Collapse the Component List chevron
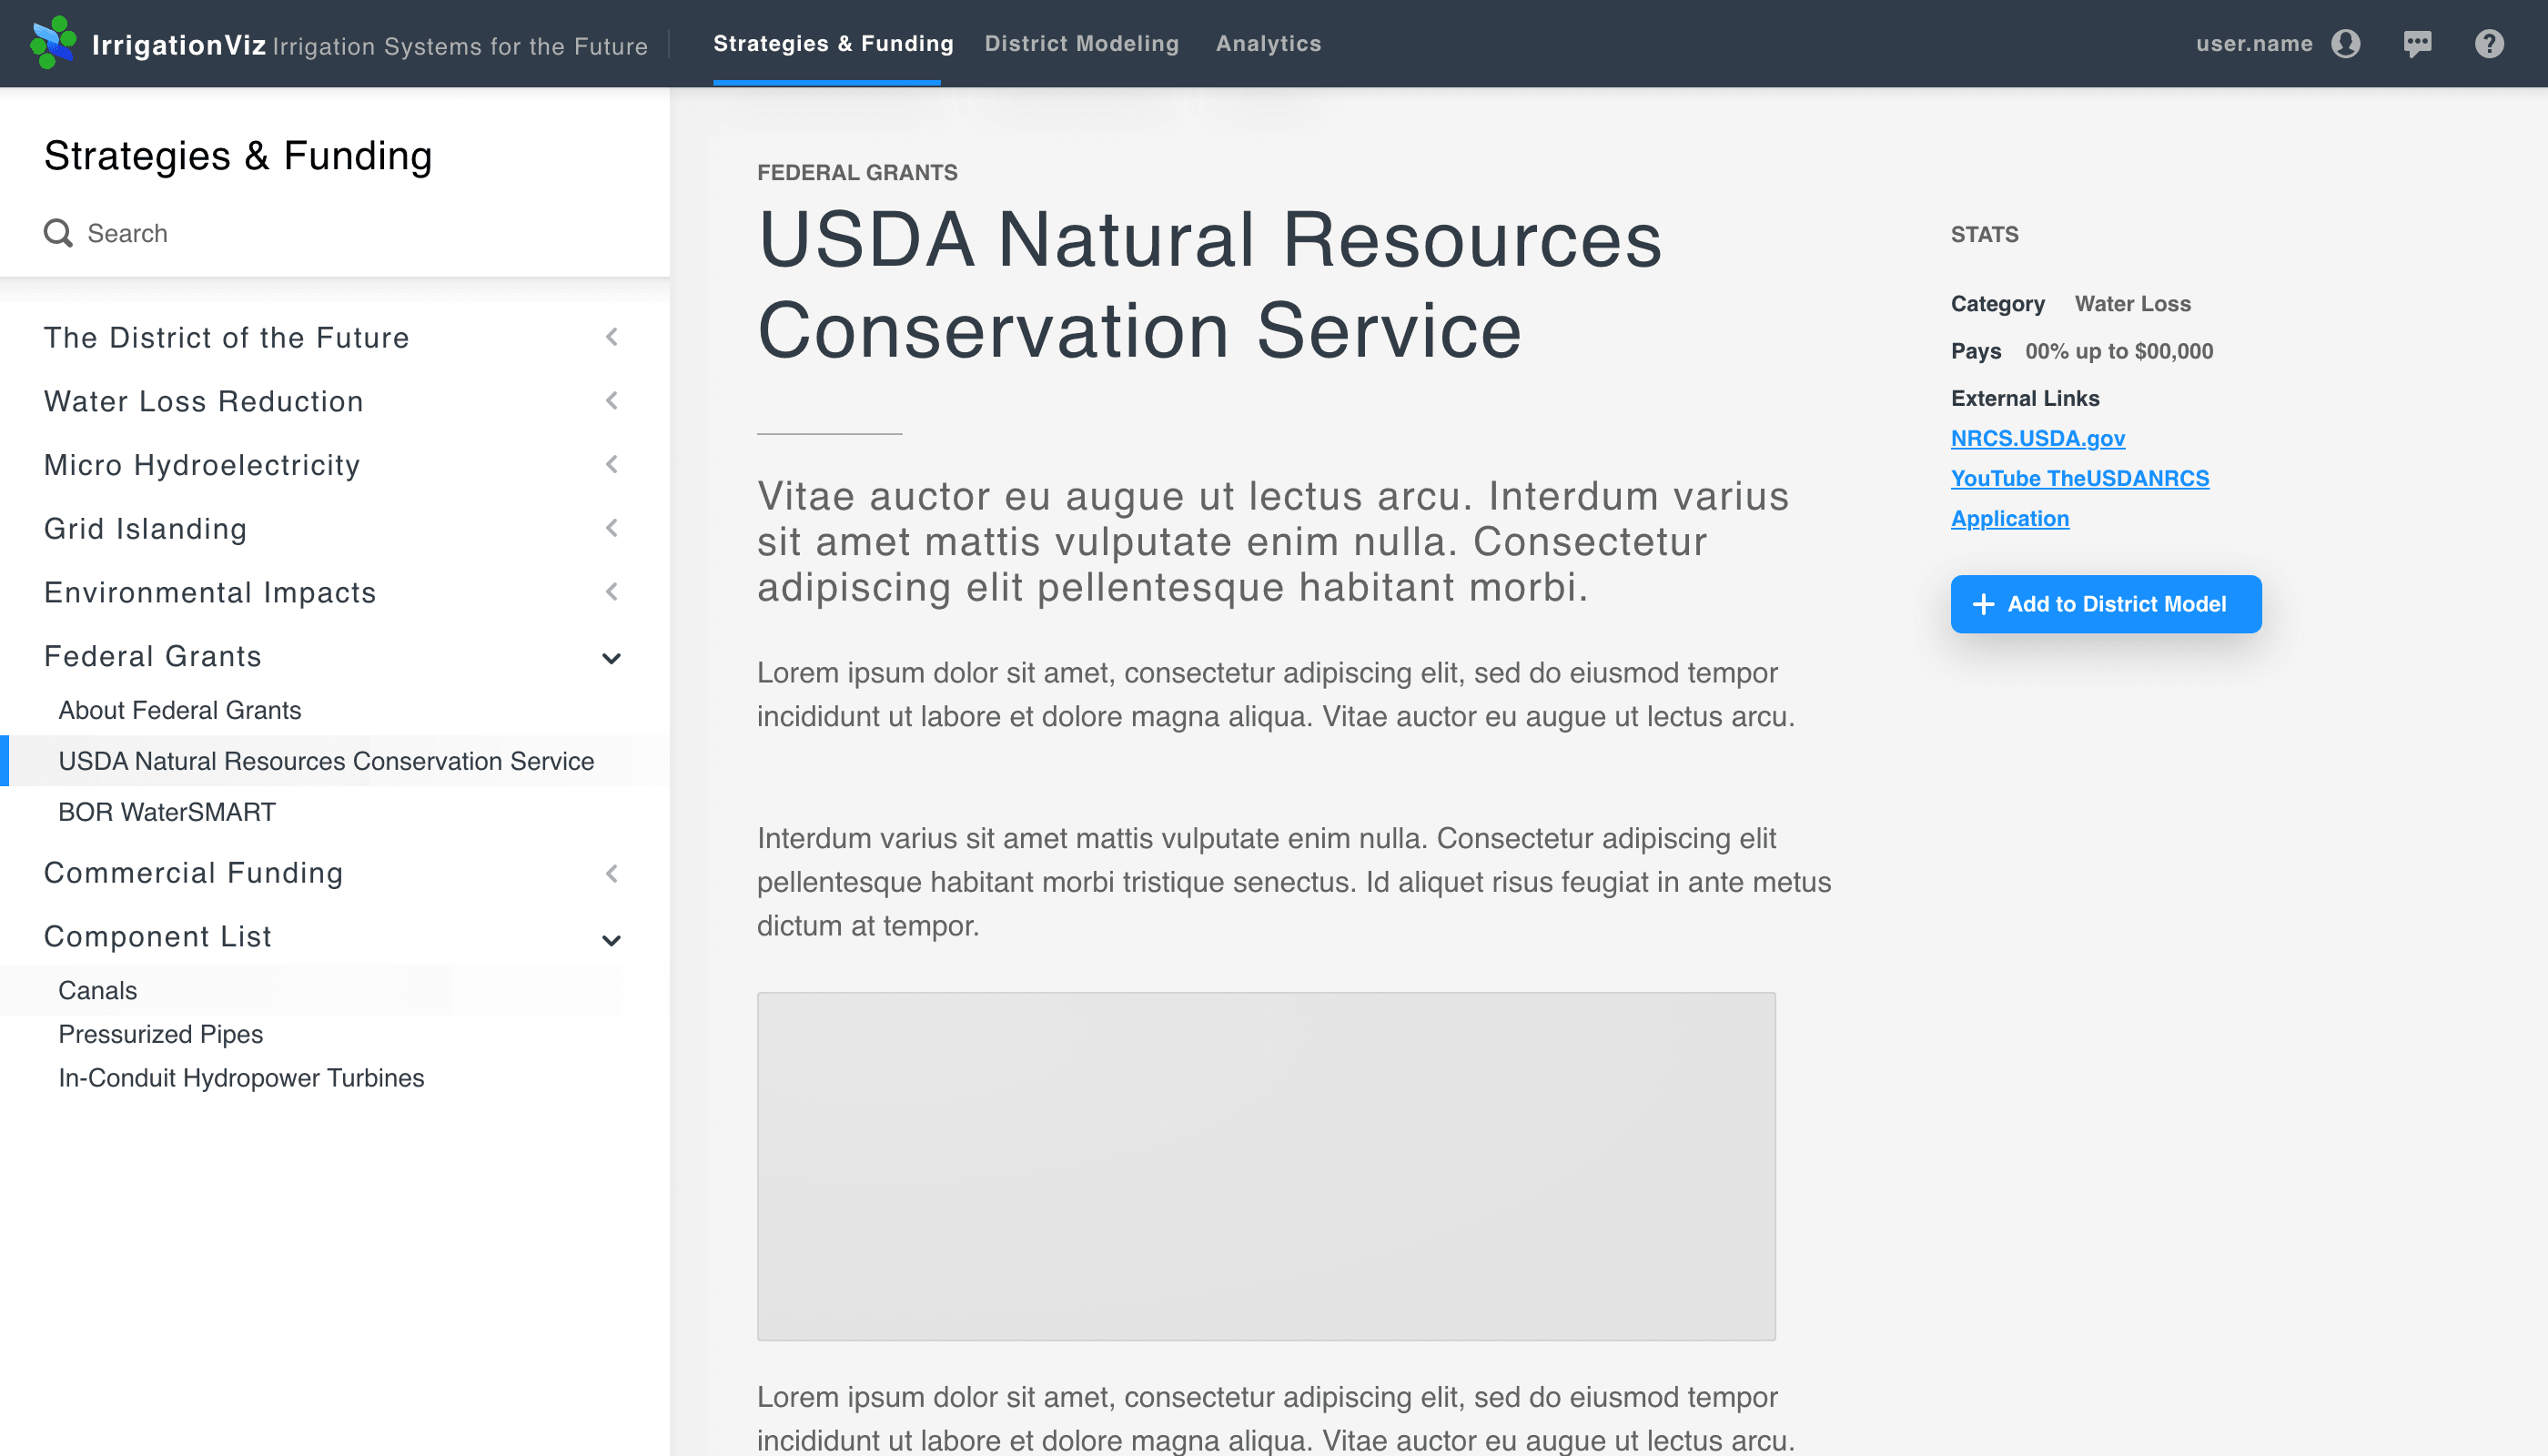The width and height of the screenshot is (2548, 1456). (x=612, y=940)
